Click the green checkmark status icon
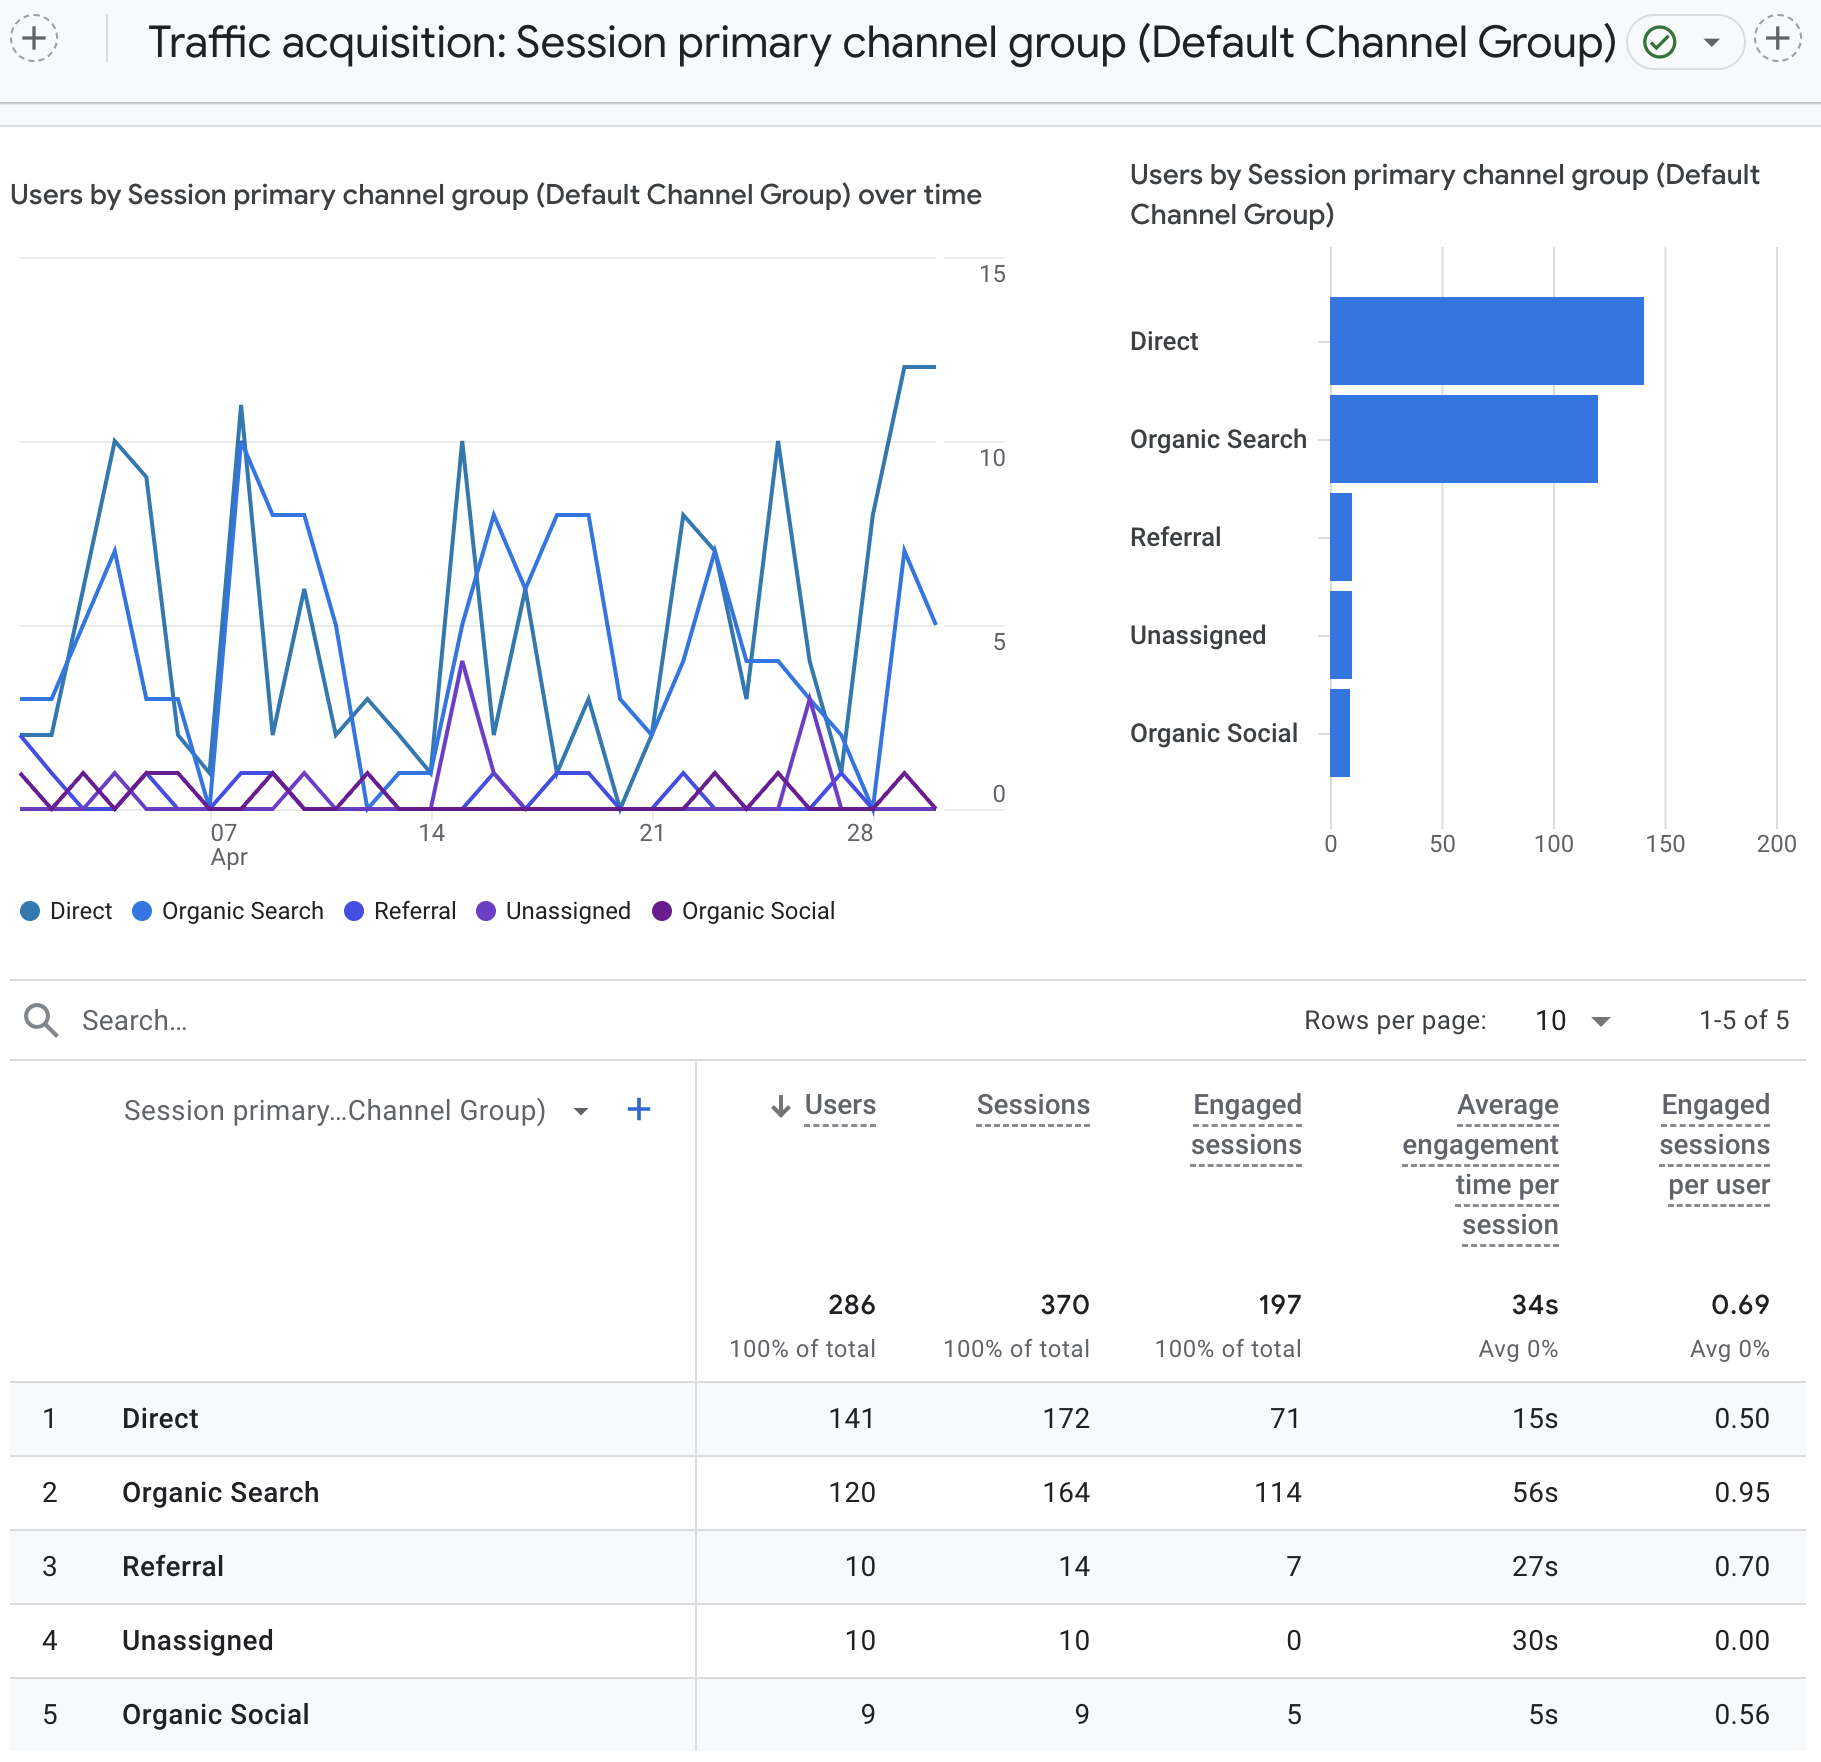Screen dimensions: 1821x1762 coord(1660,42)
